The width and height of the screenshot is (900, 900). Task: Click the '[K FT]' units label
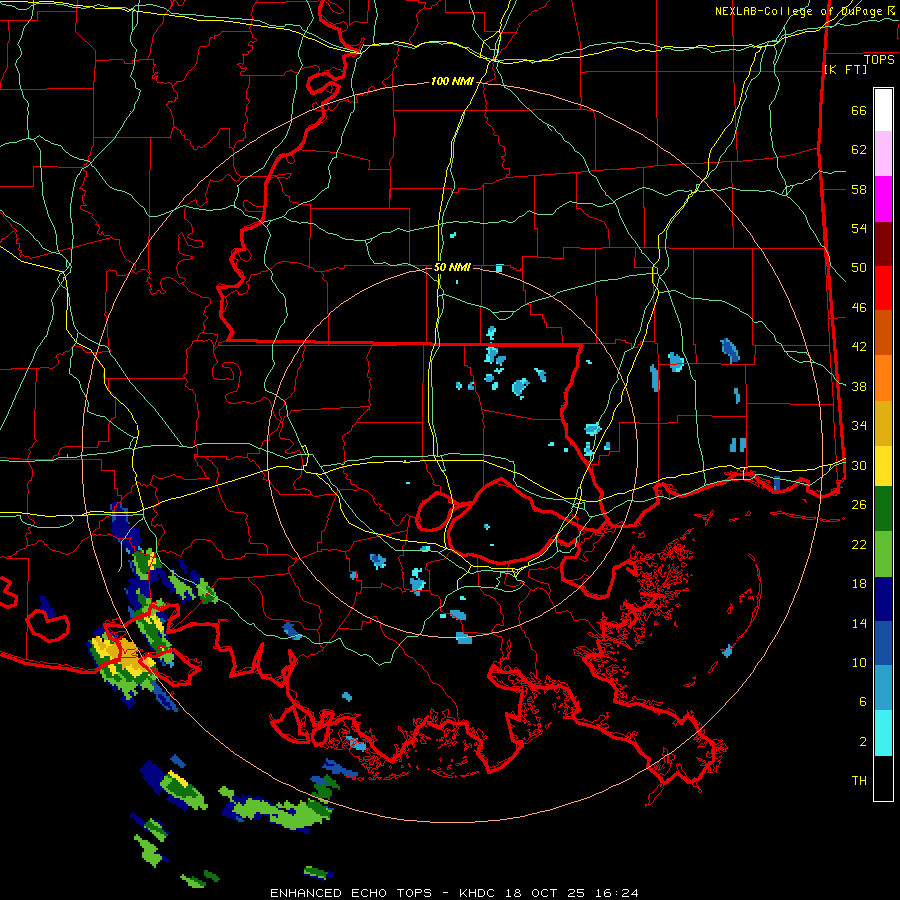coord(845,70)
